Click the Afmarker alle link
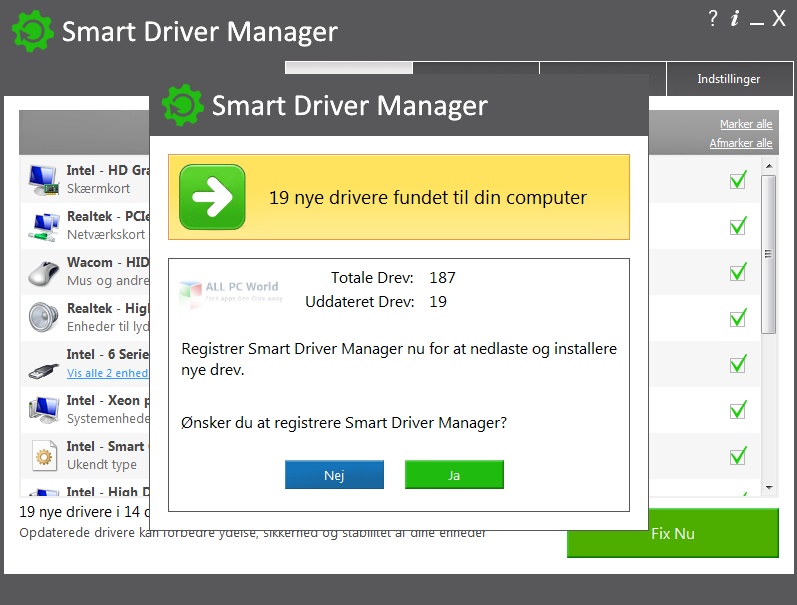This screenshot has width=797, height=605. coord(741,143)
